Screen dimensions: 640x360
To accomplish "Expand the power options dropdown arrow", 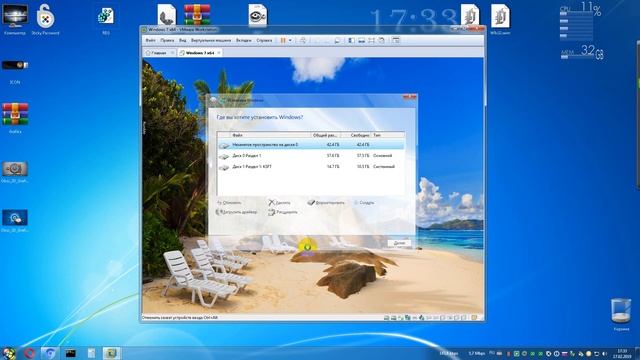I will [x=290, y=40].
